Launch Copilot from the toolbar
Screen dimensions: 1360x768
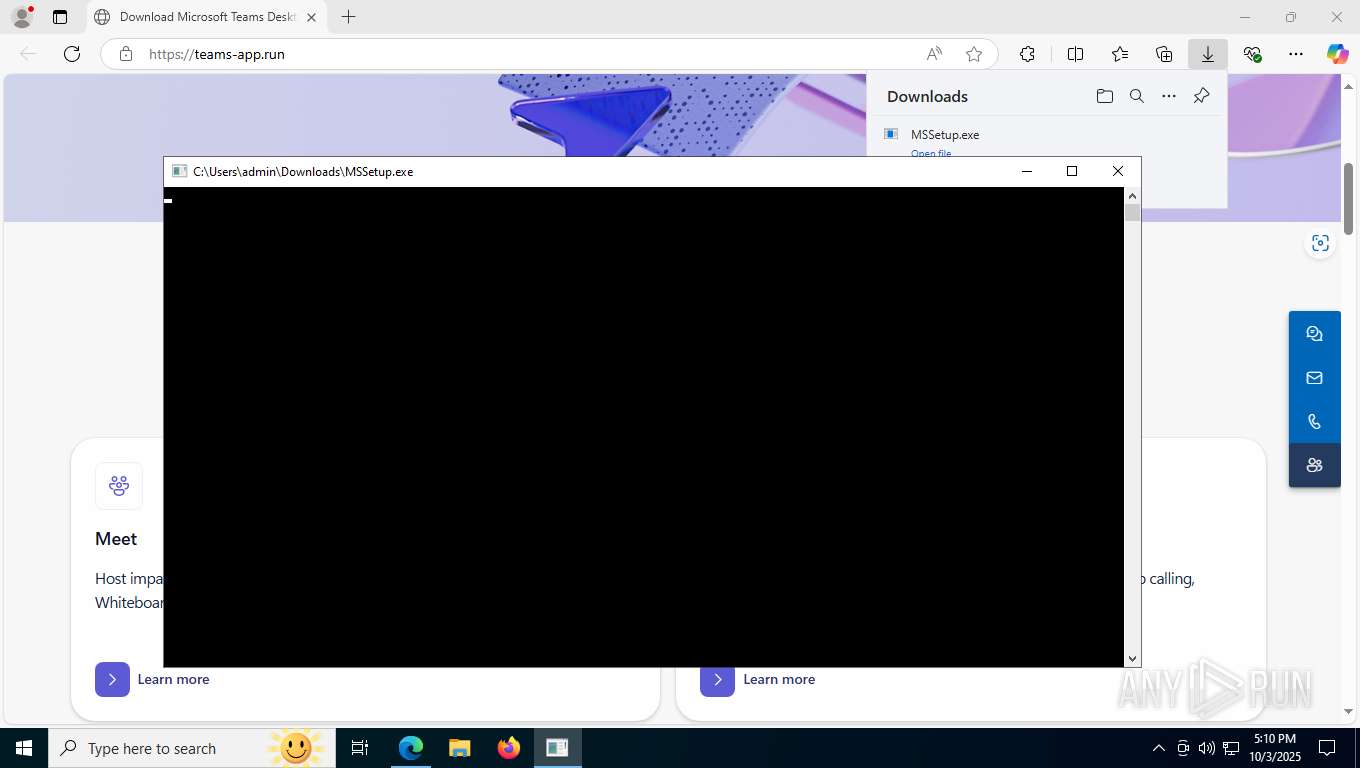1338,54
